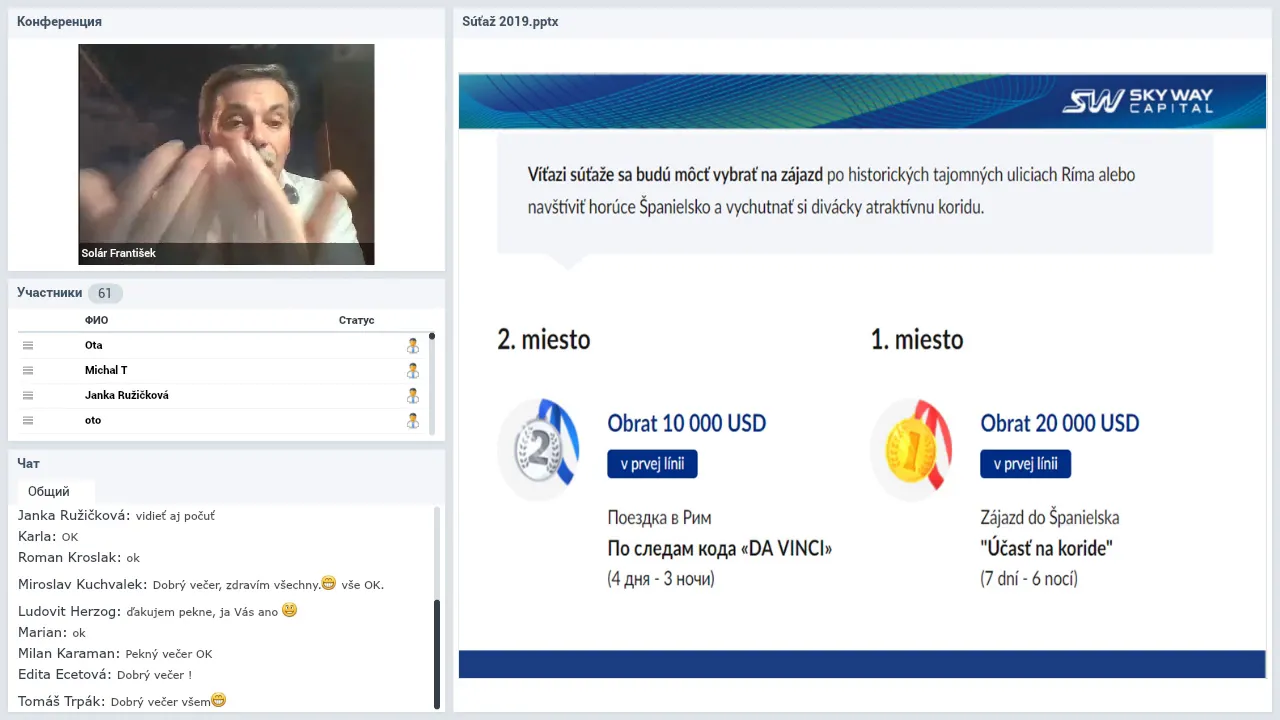
Task: Click '(7 dní - 6 nocí)' slide text
Action: [1029, 578]
